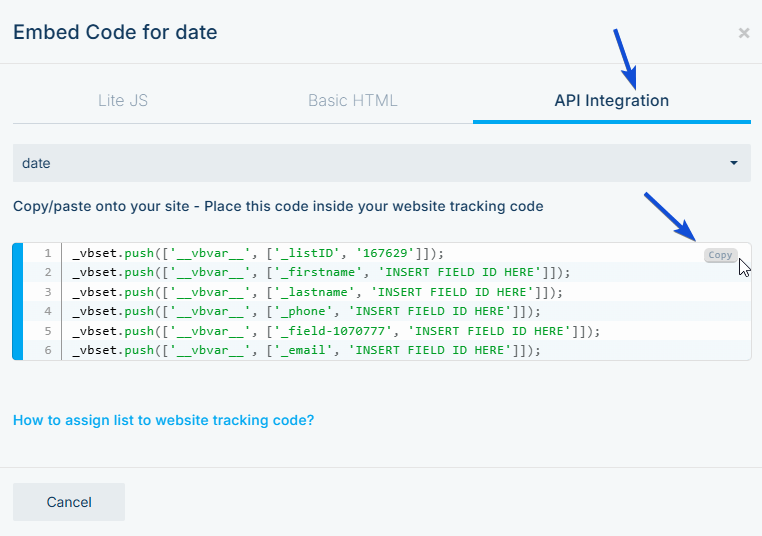Copy the code with the Copy button

pyautogui.click(x=720, y=255)
